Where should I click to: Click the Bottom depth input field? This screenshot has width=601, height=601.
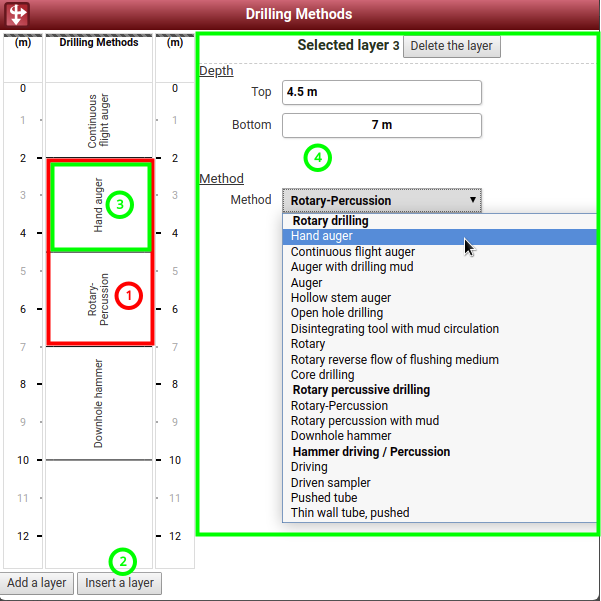tap(381, 125)
